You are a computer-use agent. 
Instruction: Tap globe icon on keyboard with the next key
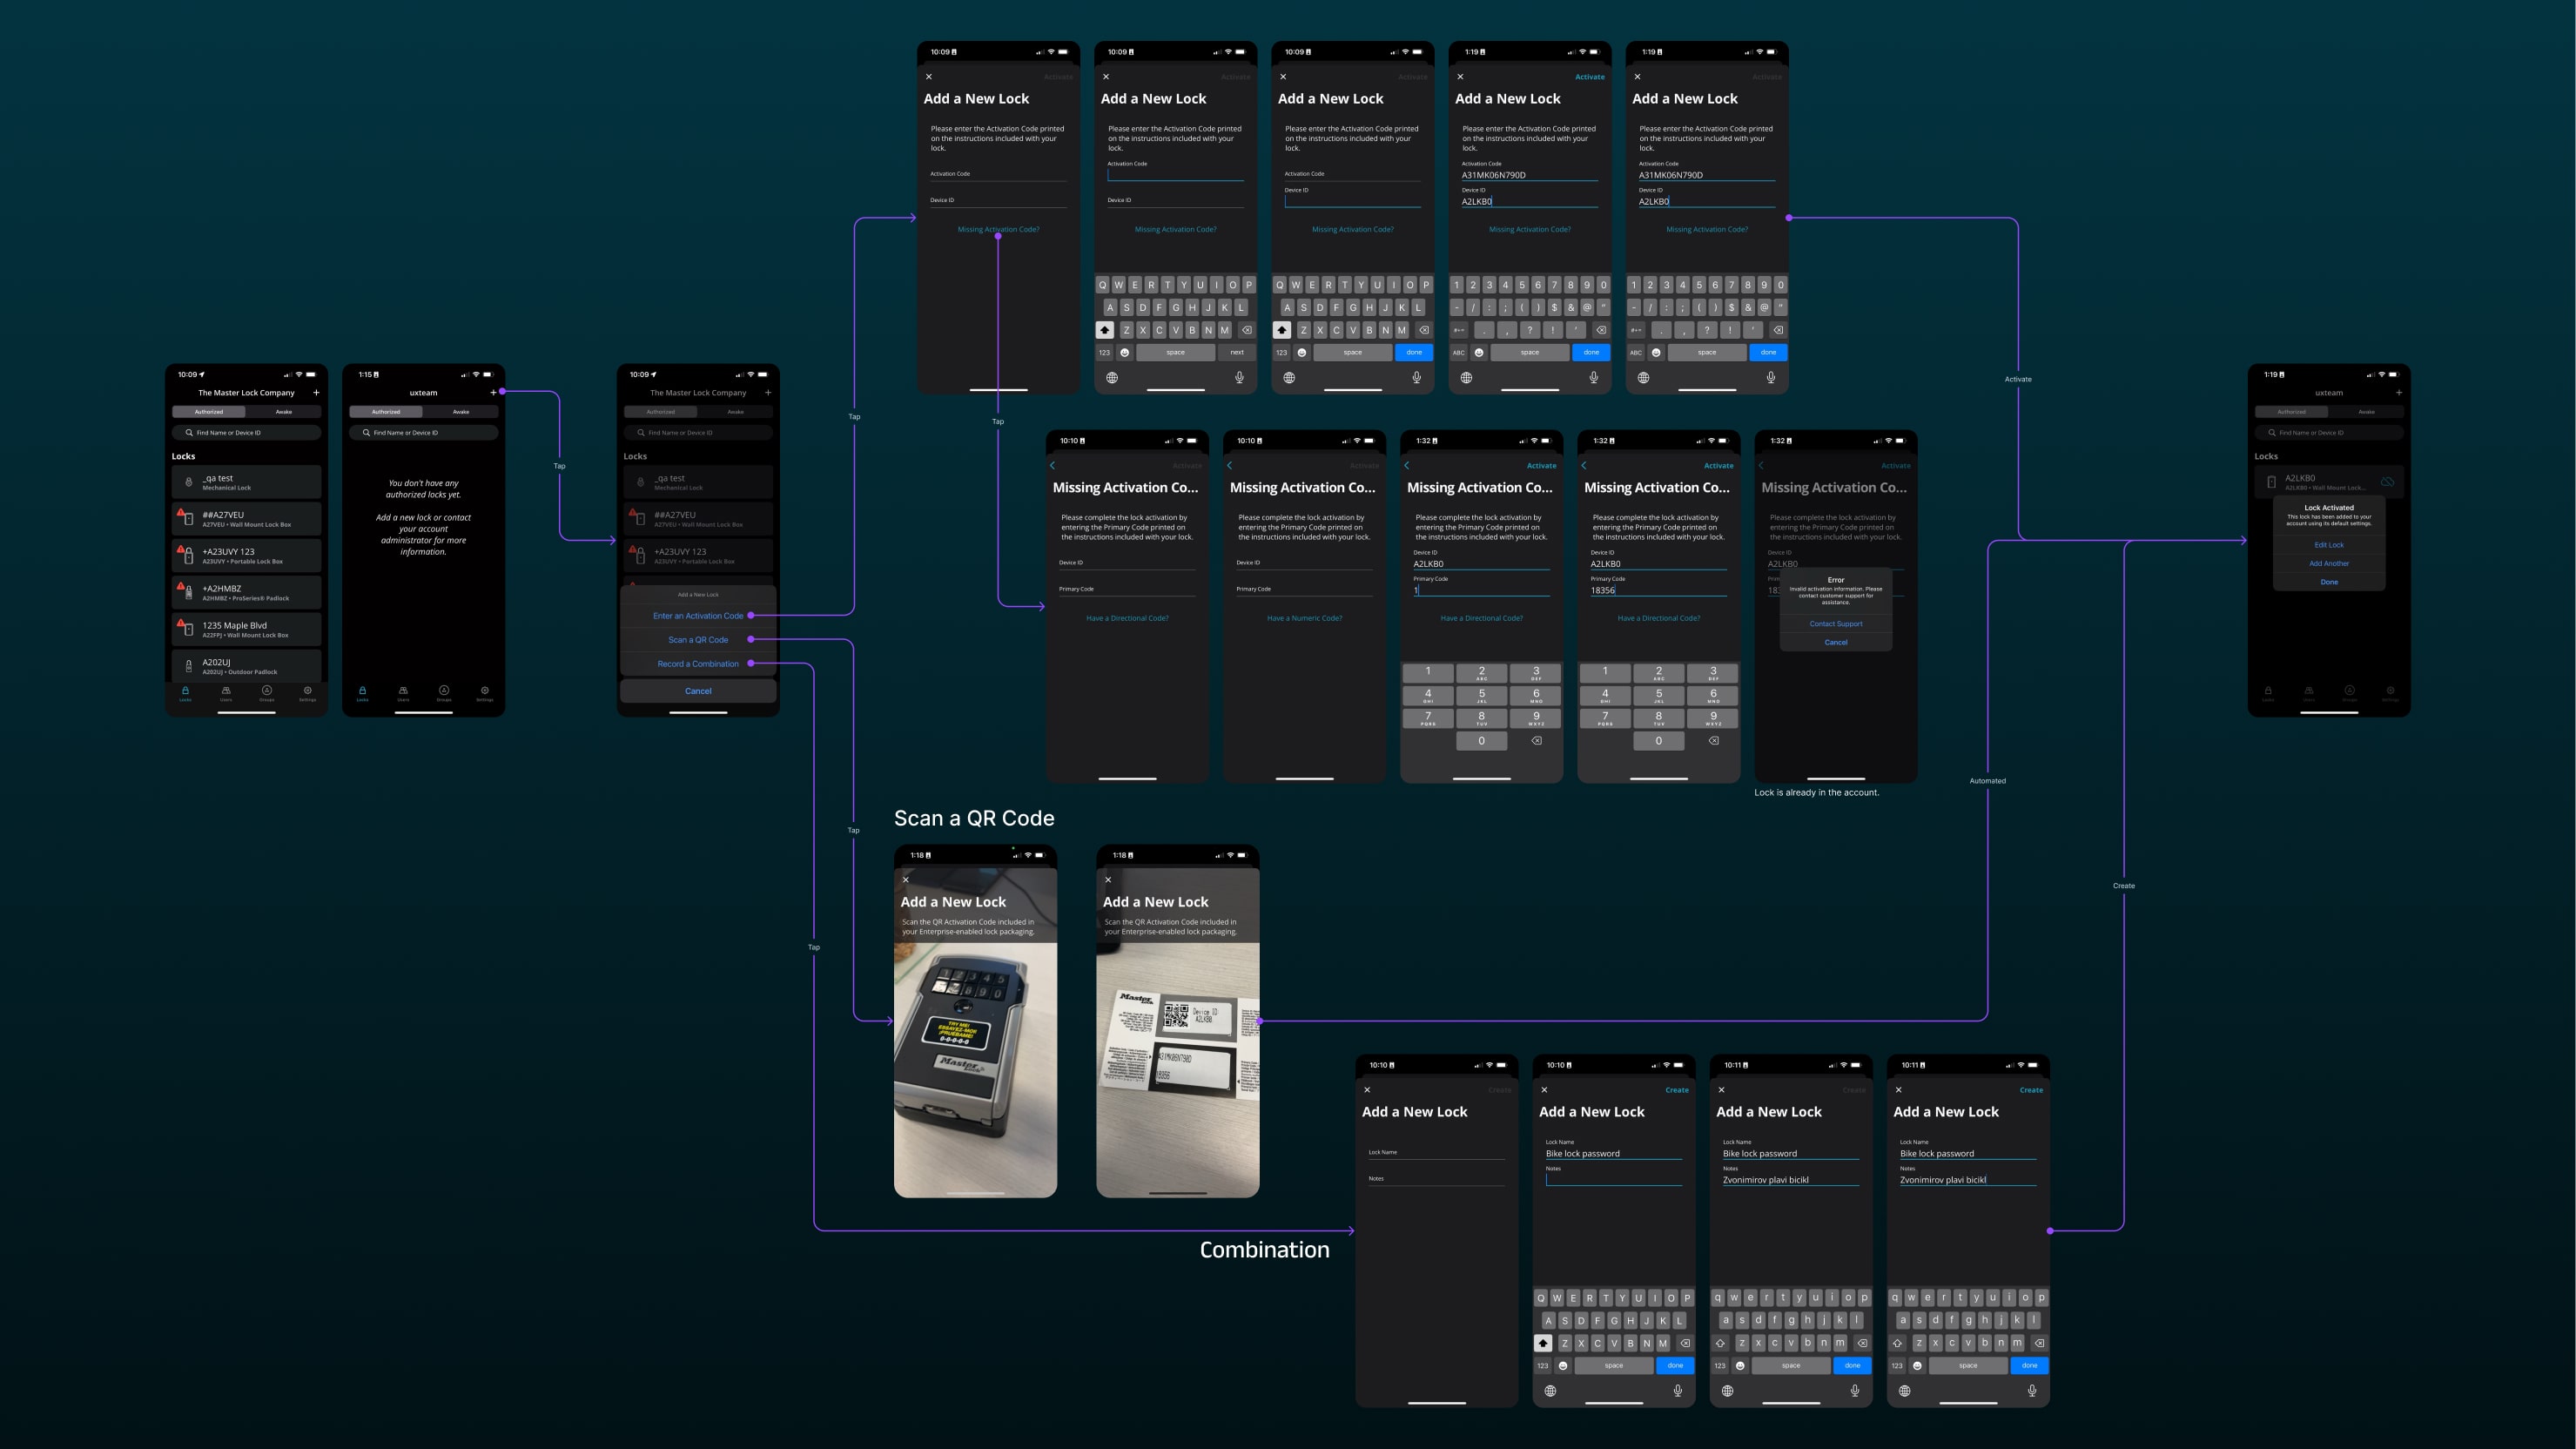(1112, 377)
